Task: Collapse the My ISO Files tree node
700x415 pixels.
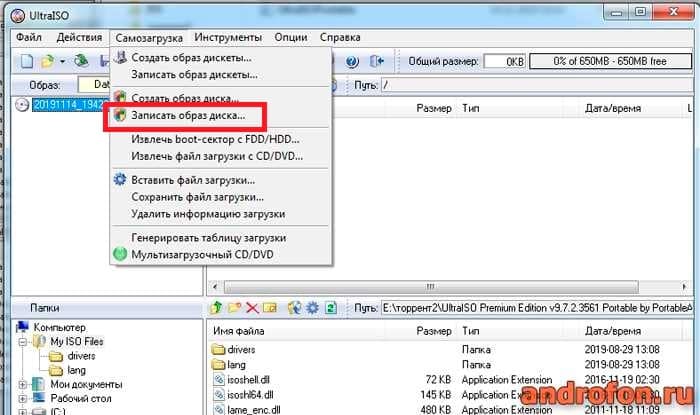Action: tap(22, 343)
